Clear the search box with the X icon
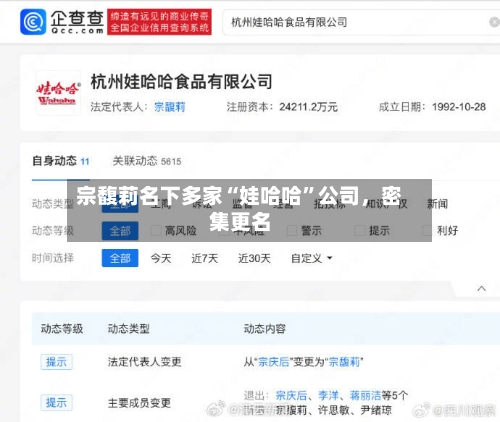500x422 pixels. pyautogui.click(x=494, y=22)
